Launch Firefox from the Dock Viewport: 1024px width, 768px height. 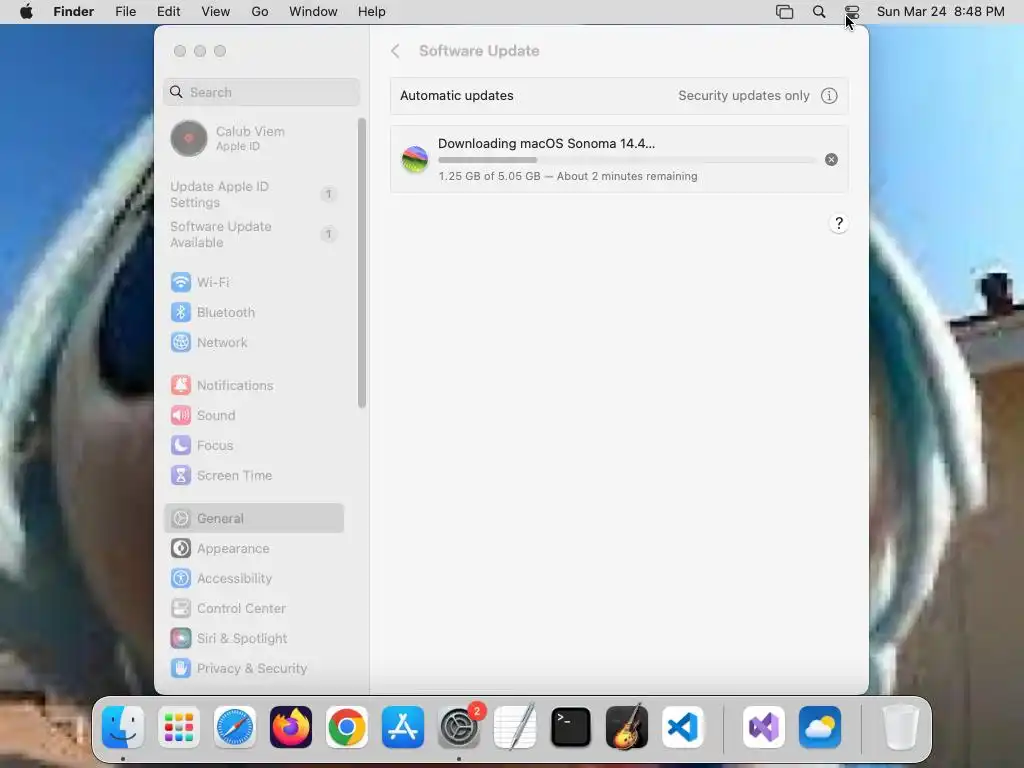(x=291, y=727)
